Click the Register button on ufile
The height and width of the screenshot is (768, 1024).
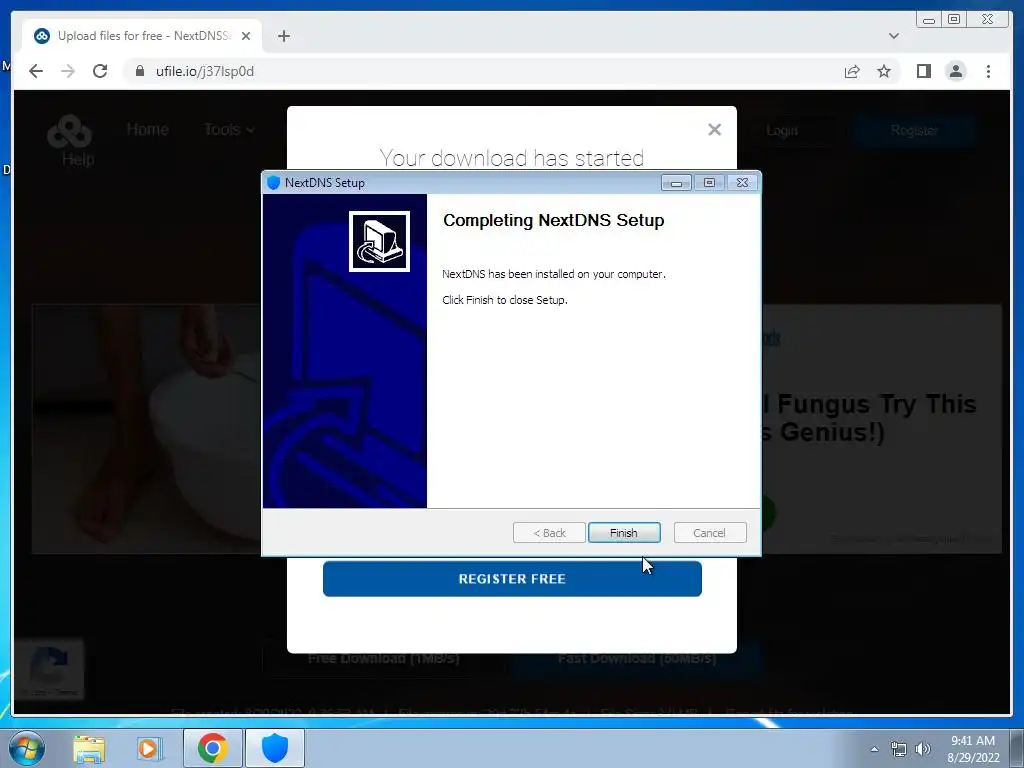tap(914, 131)
